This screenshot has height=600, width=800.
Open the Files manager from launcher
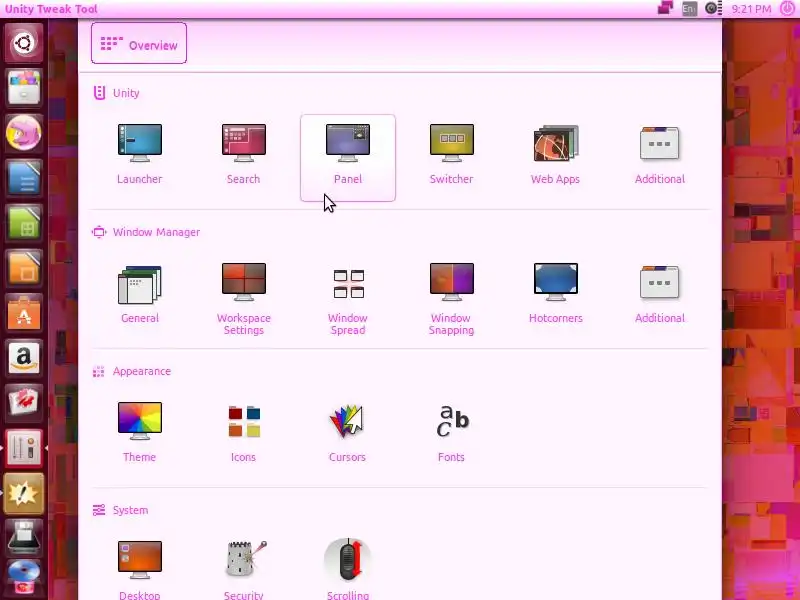click(x=23, y=88)
